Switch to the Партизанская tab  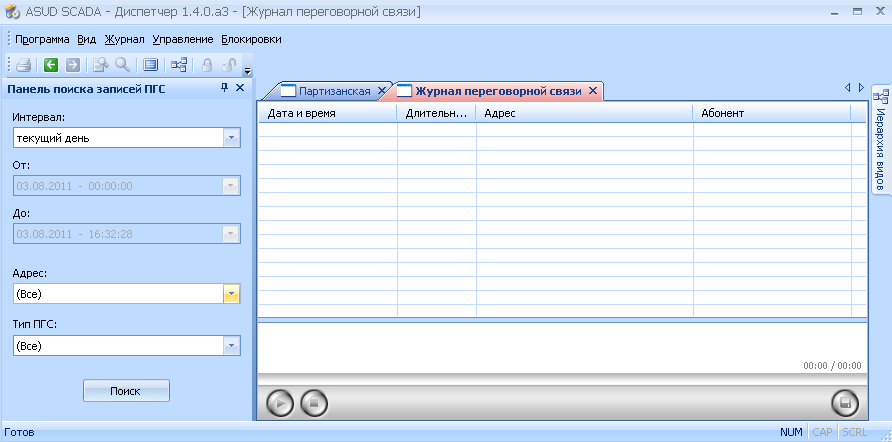(333, 91)
